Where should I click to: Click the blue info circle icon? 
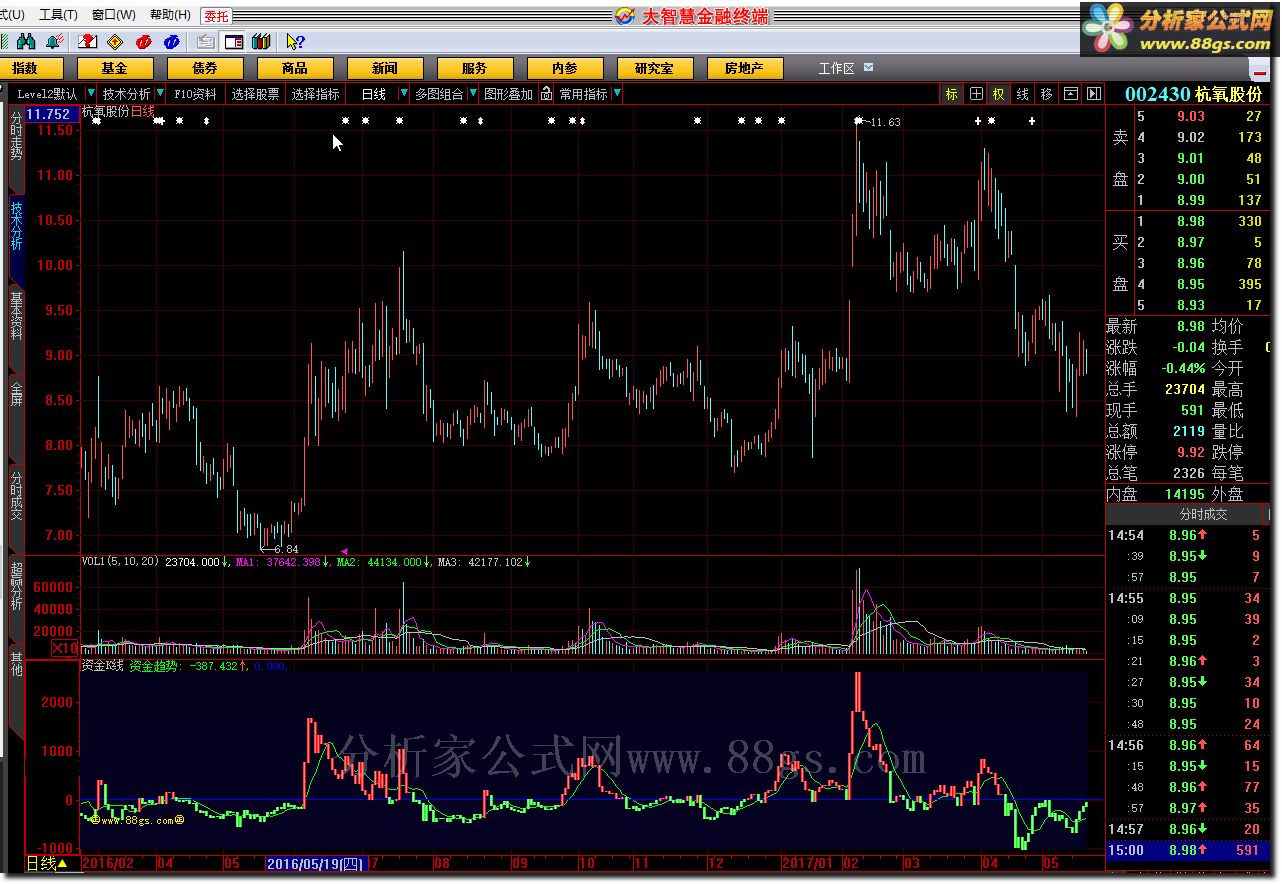171,41
